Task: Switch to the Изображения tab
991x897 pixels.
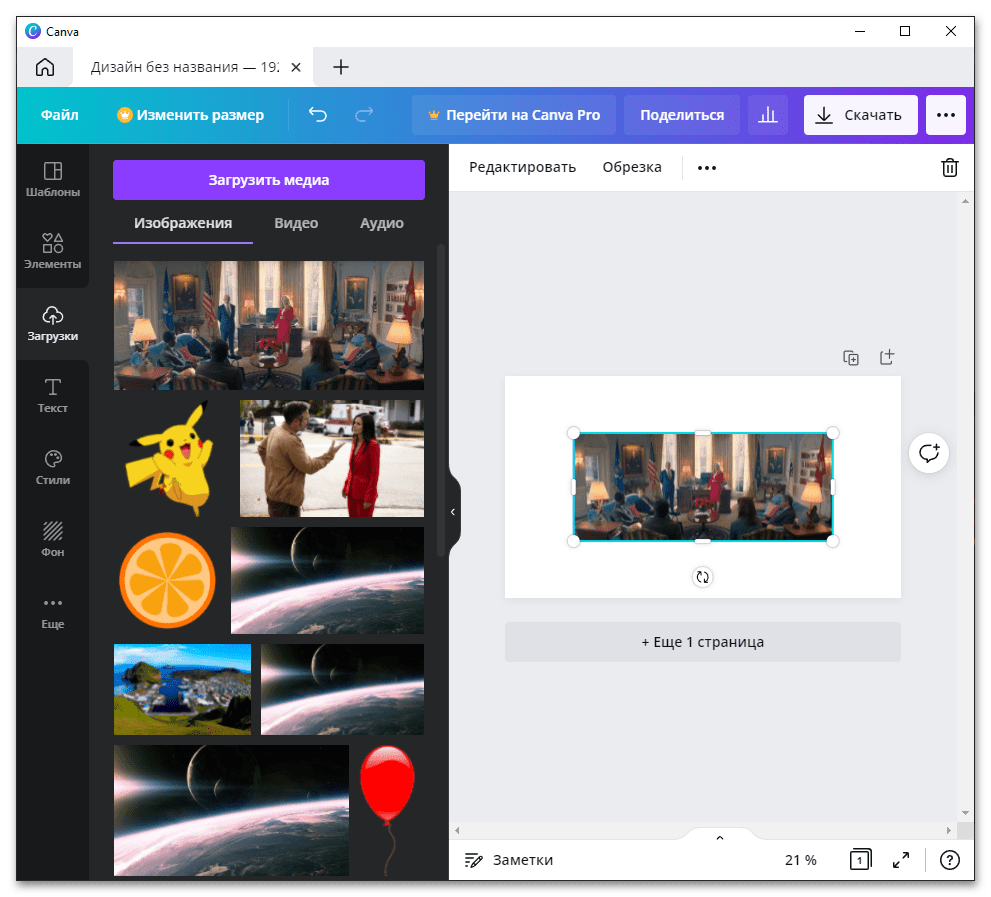Action: coord(183,223)
